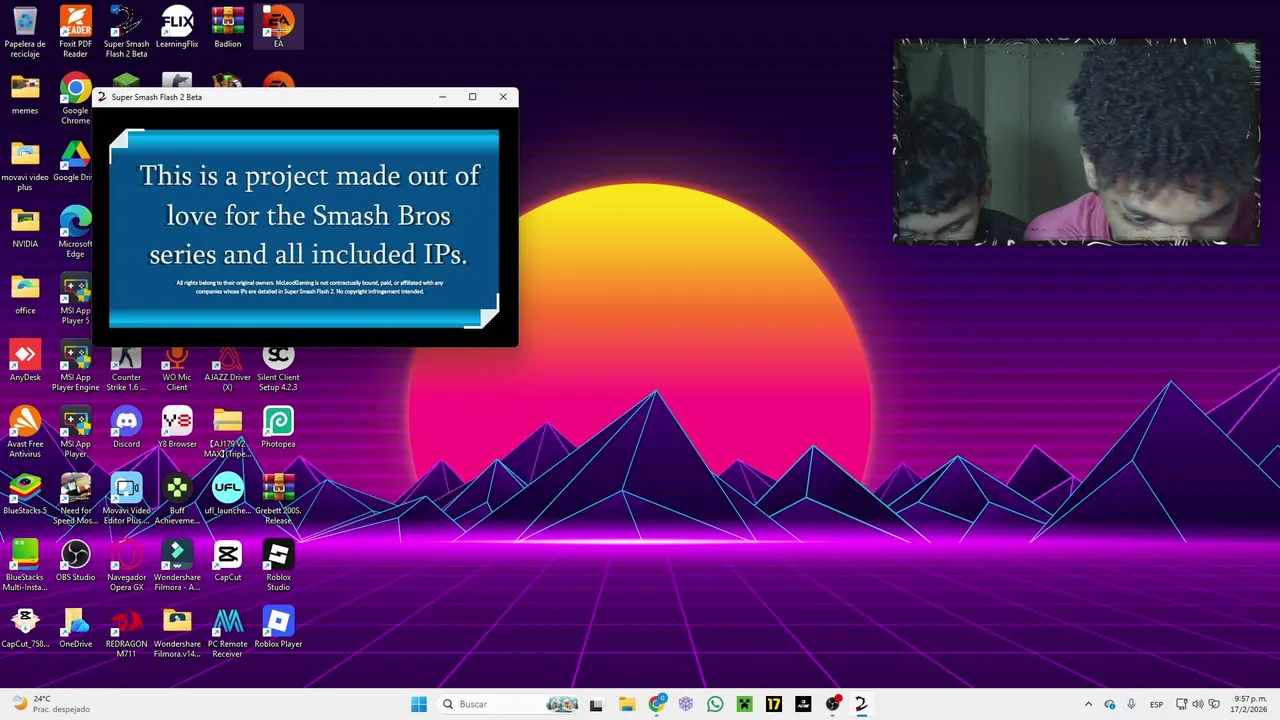Launch Movavi Video Editor Plus shortcut

126,499
